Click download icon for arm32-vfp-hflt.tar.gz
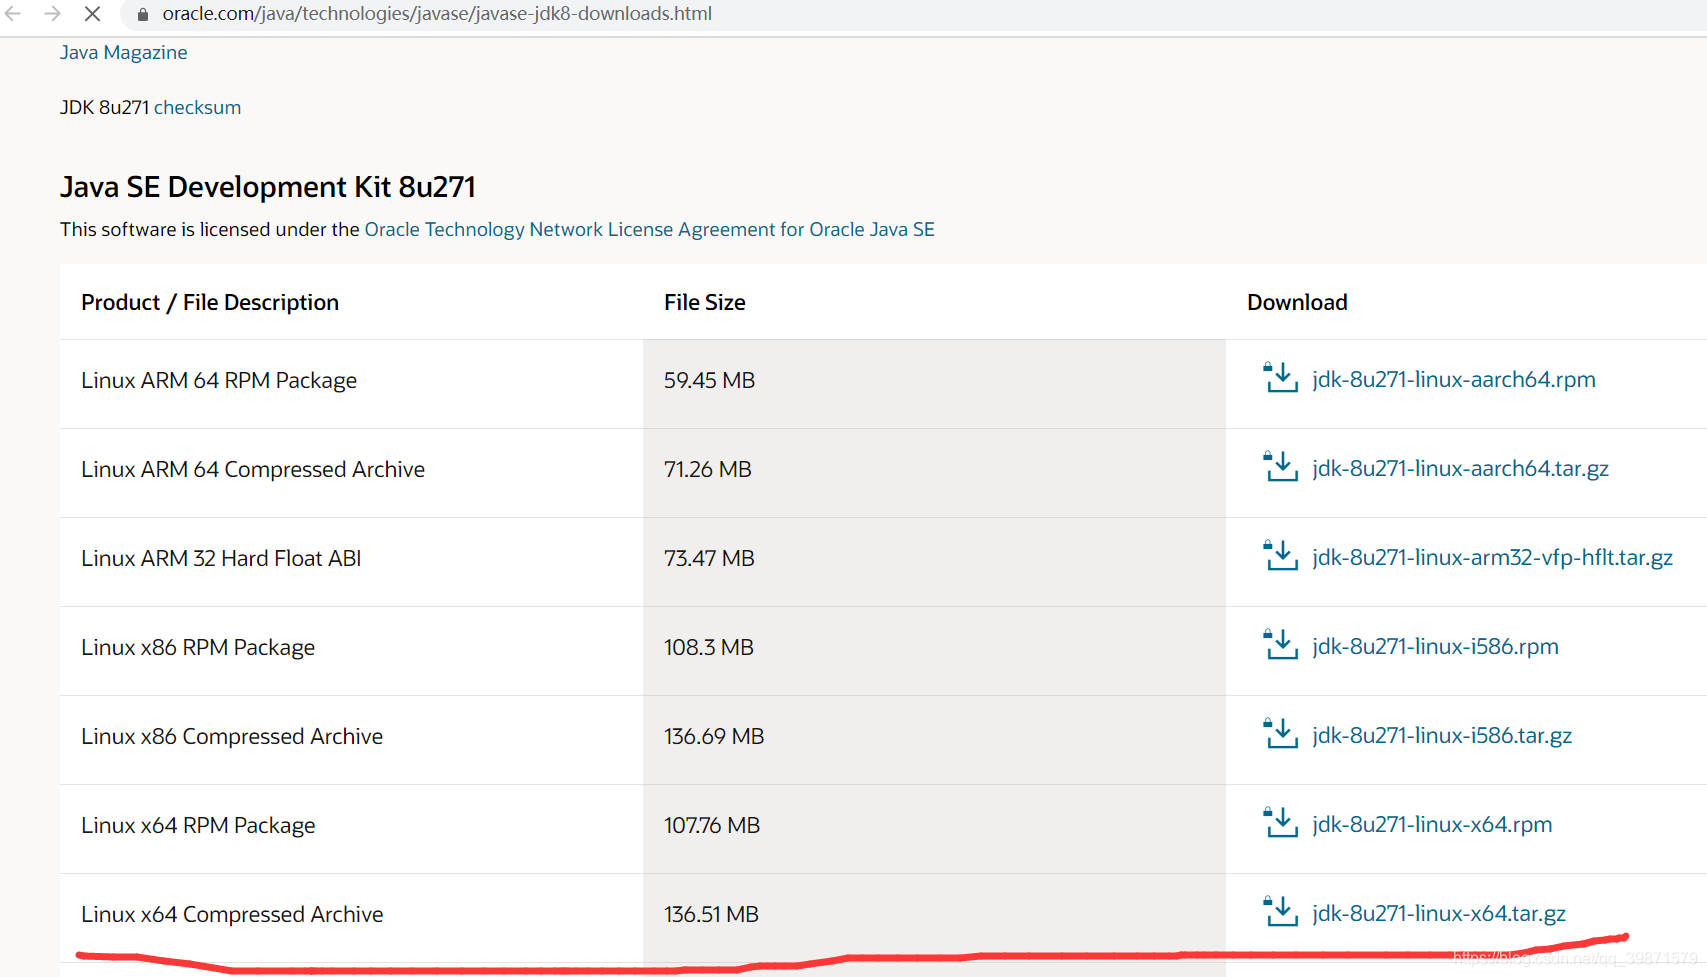 pos(1280,556)
